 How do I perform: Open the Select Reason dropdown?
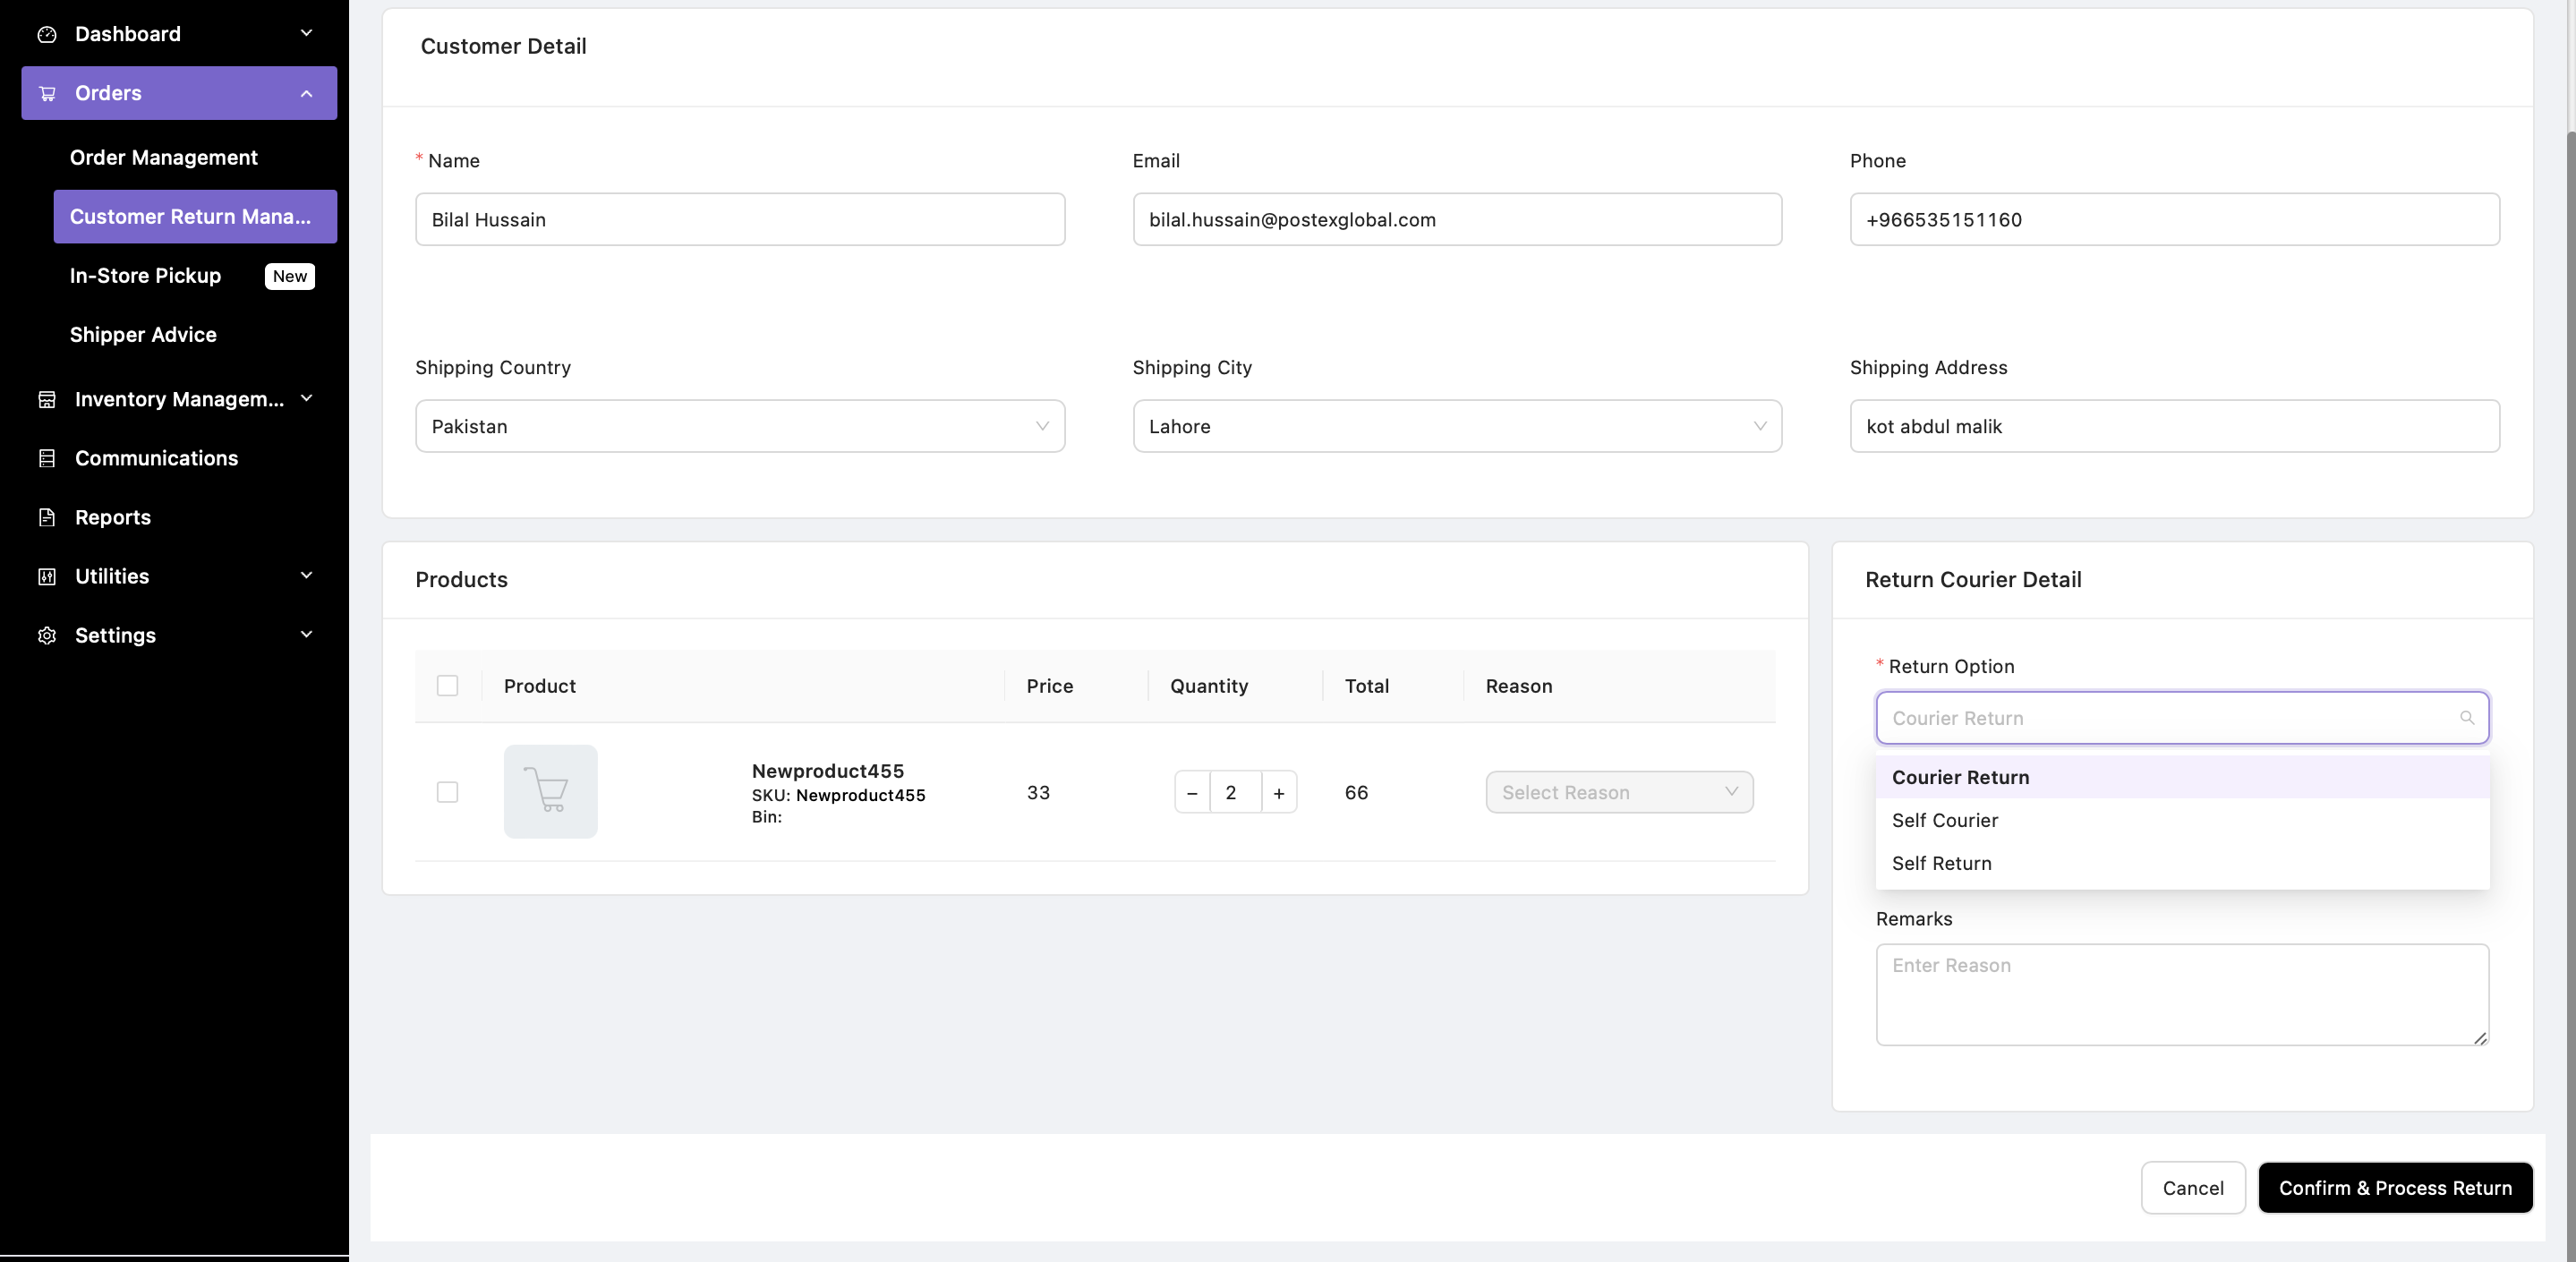click(x=1619, y=792)
